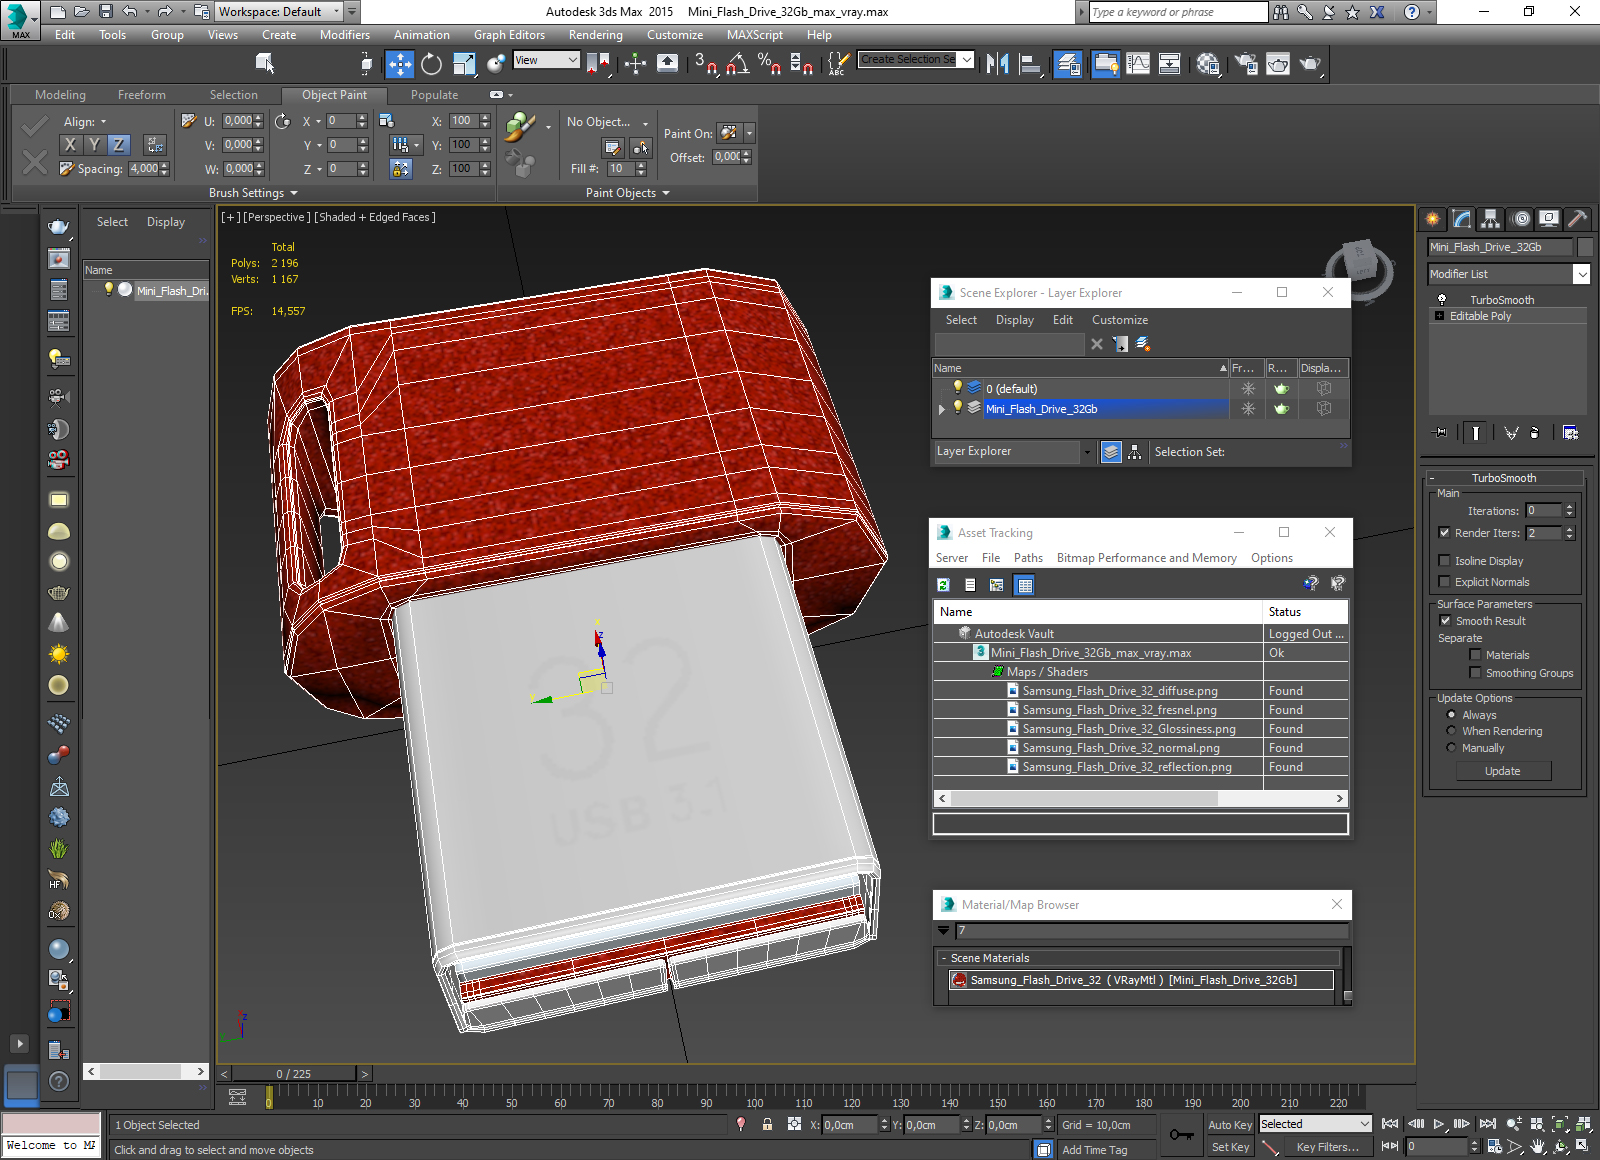Screen dimensions: 1600x1160
Task: Toggle the Percent Snap icon
Action: tap(769, 64)
